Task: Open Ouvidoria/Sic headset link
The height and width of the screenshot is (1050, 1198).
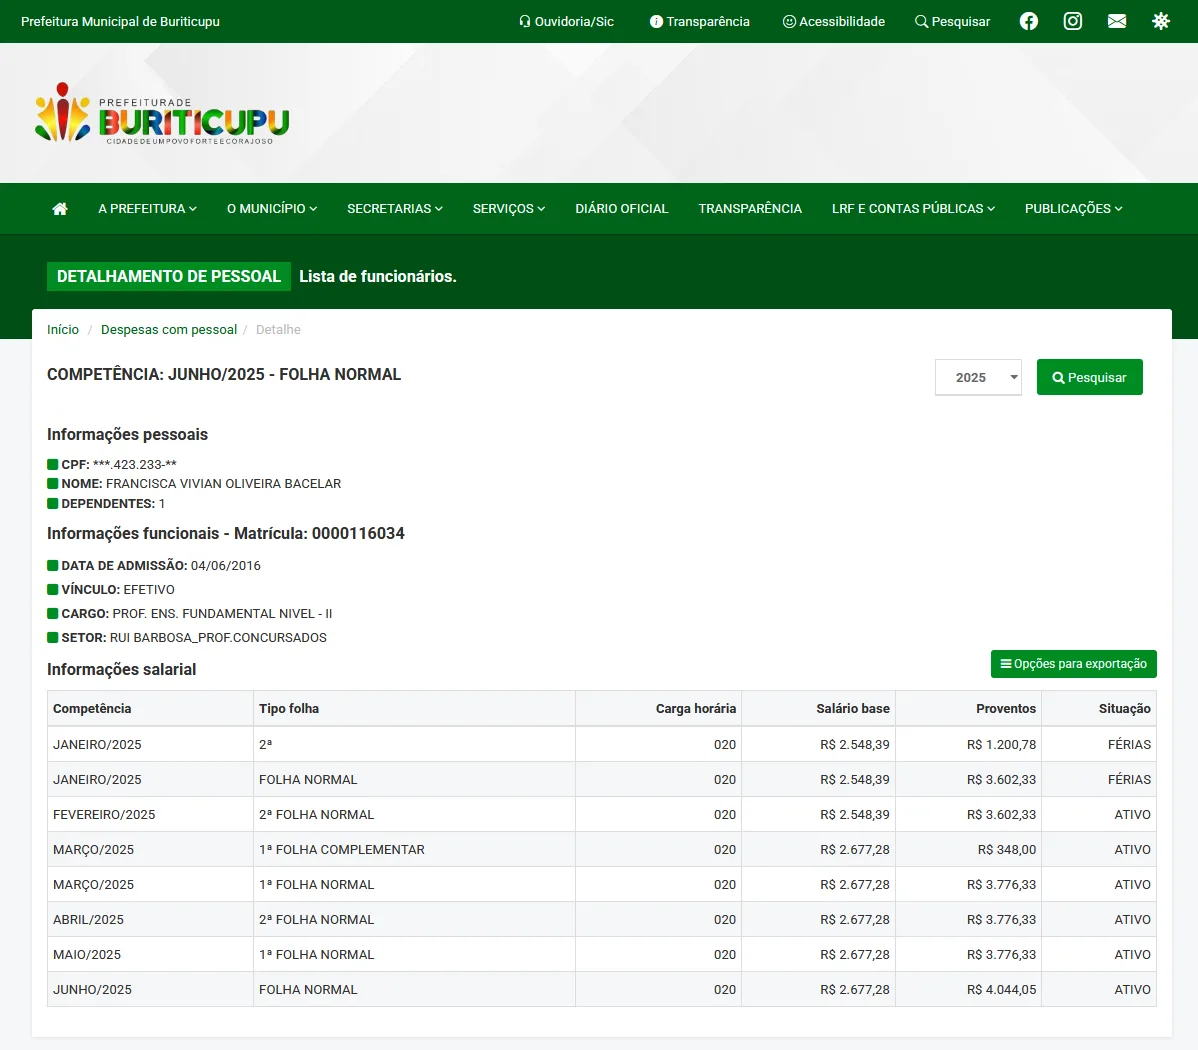Action: click(x=566, y=21)
